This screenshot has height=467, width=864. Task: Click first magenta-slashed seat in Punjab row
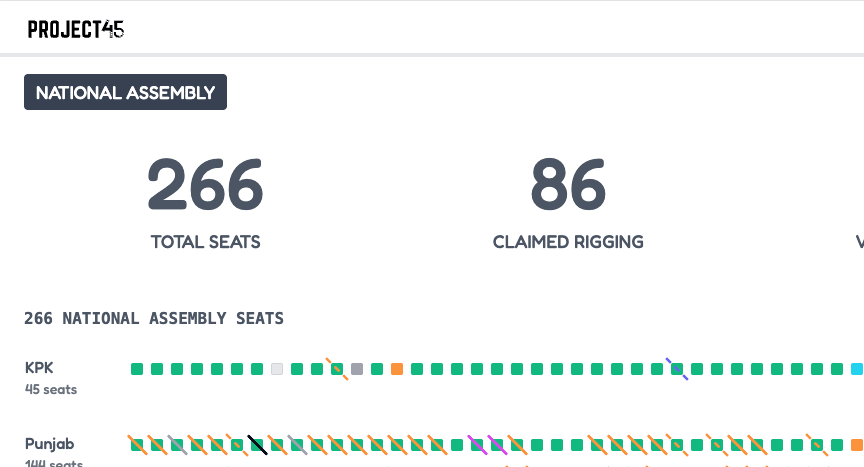(x=477, y=444)
